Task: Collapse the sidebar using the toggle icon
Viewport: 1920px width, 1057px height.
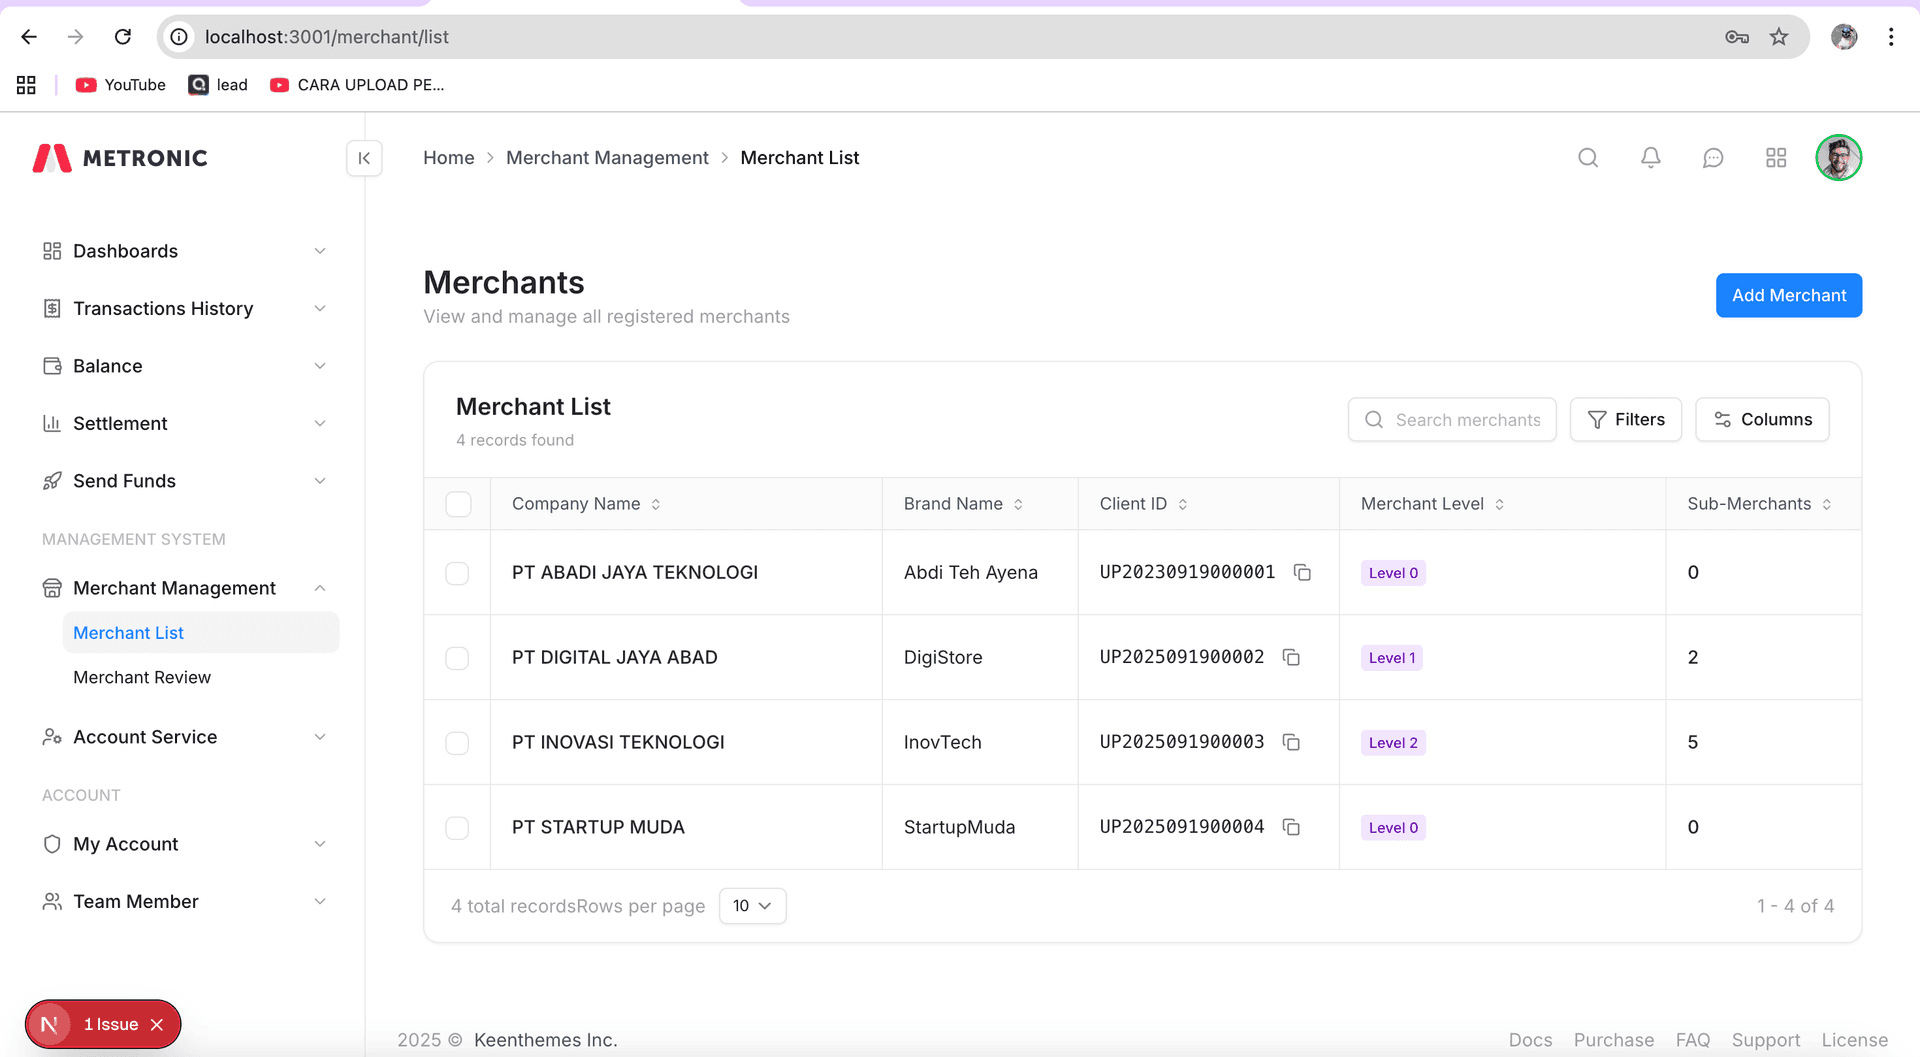Action: pos(364,158)
